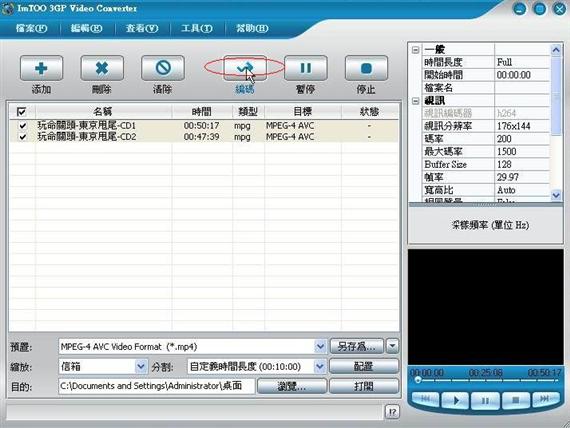Click the preview timeline seek slider
This screenshot has width=570, height=428.
486,380
